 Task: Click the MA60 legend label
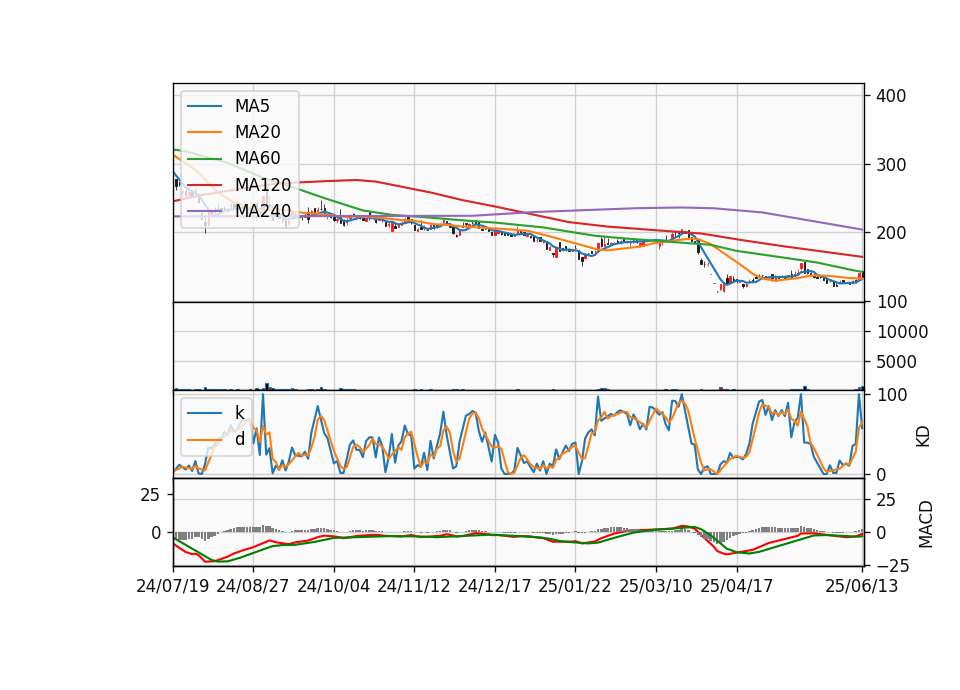click(x=257, y=158)
